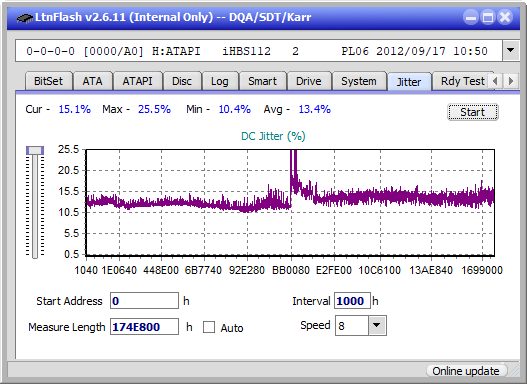Image resolution: width=527 pixels, height=384 pixels.
Task: Start the jitter measurement
Action: [x=473, y=112]
